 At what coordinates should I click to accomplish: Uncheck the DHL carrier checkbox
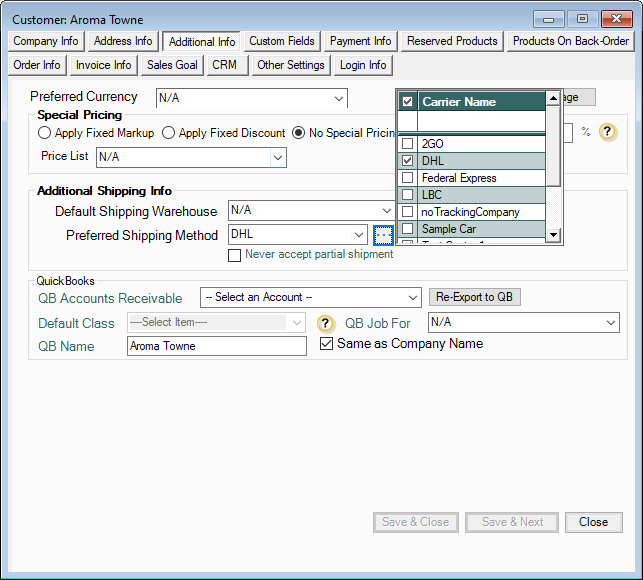[x=407, y=161]
